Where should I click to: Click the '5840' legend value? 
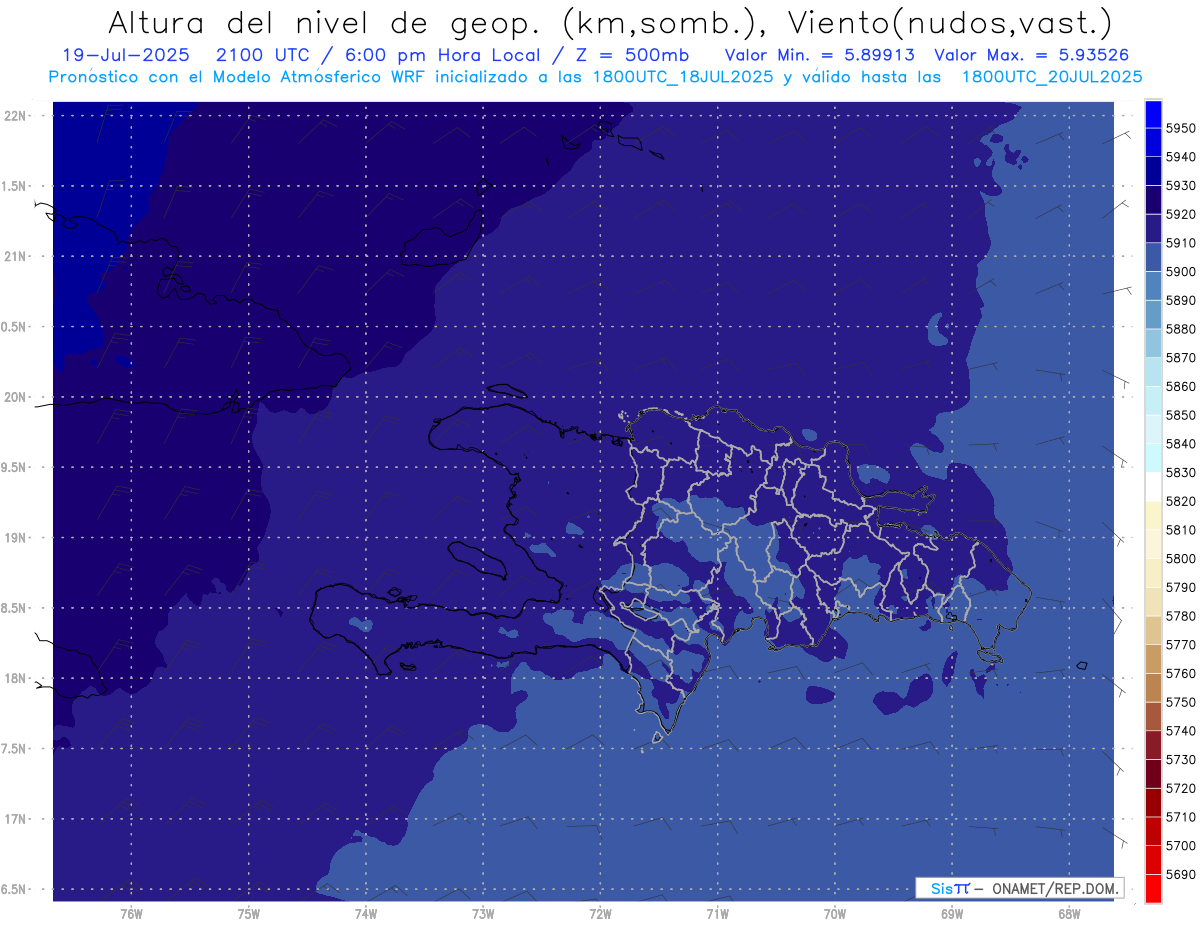(1181, 443)
